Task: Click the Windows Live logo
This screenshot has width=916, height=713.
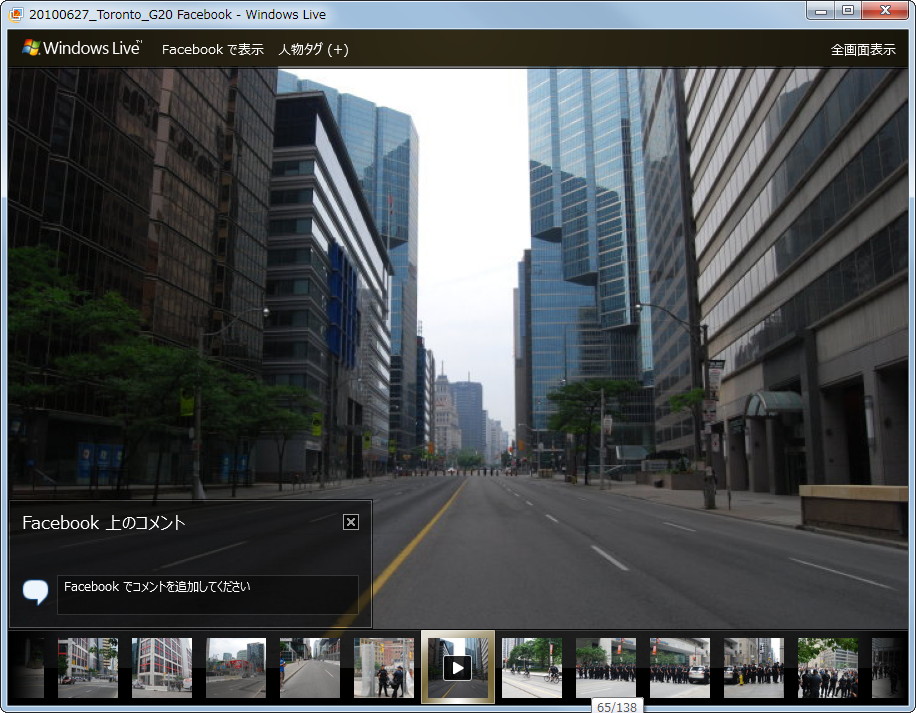Action: (x=82, y=48)
